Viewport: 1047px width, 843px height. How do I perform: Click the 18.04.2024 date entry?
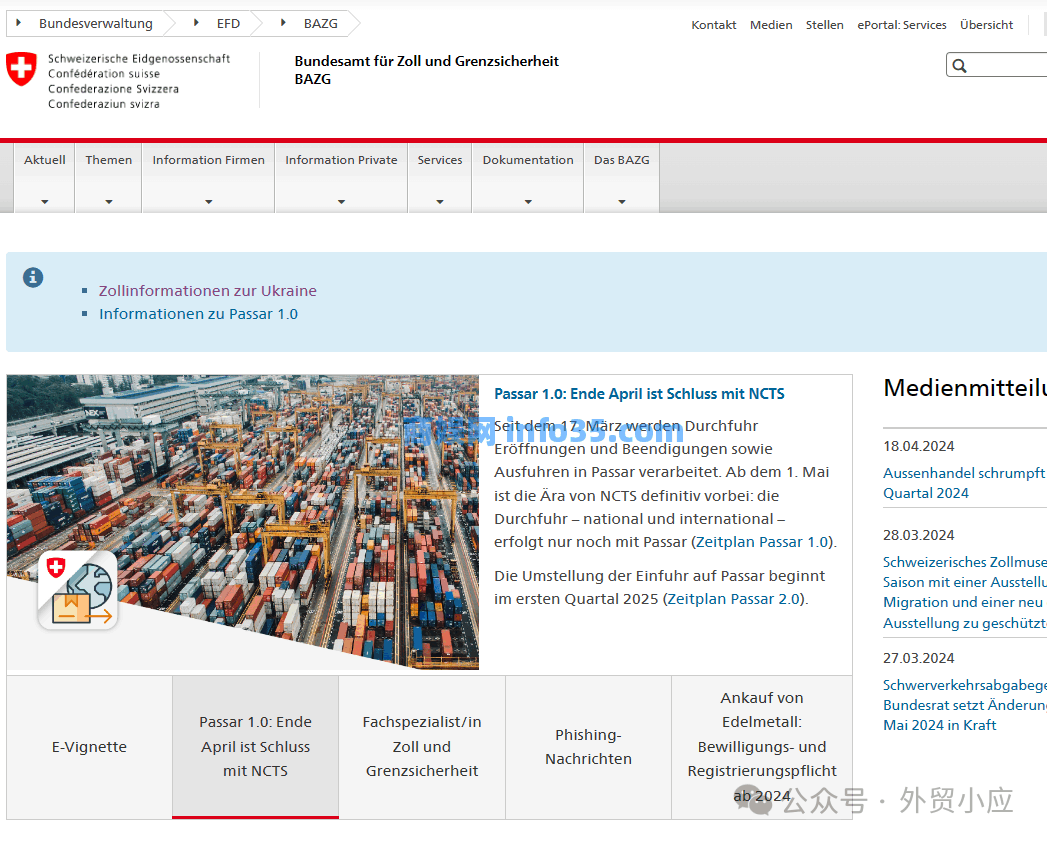919,446
